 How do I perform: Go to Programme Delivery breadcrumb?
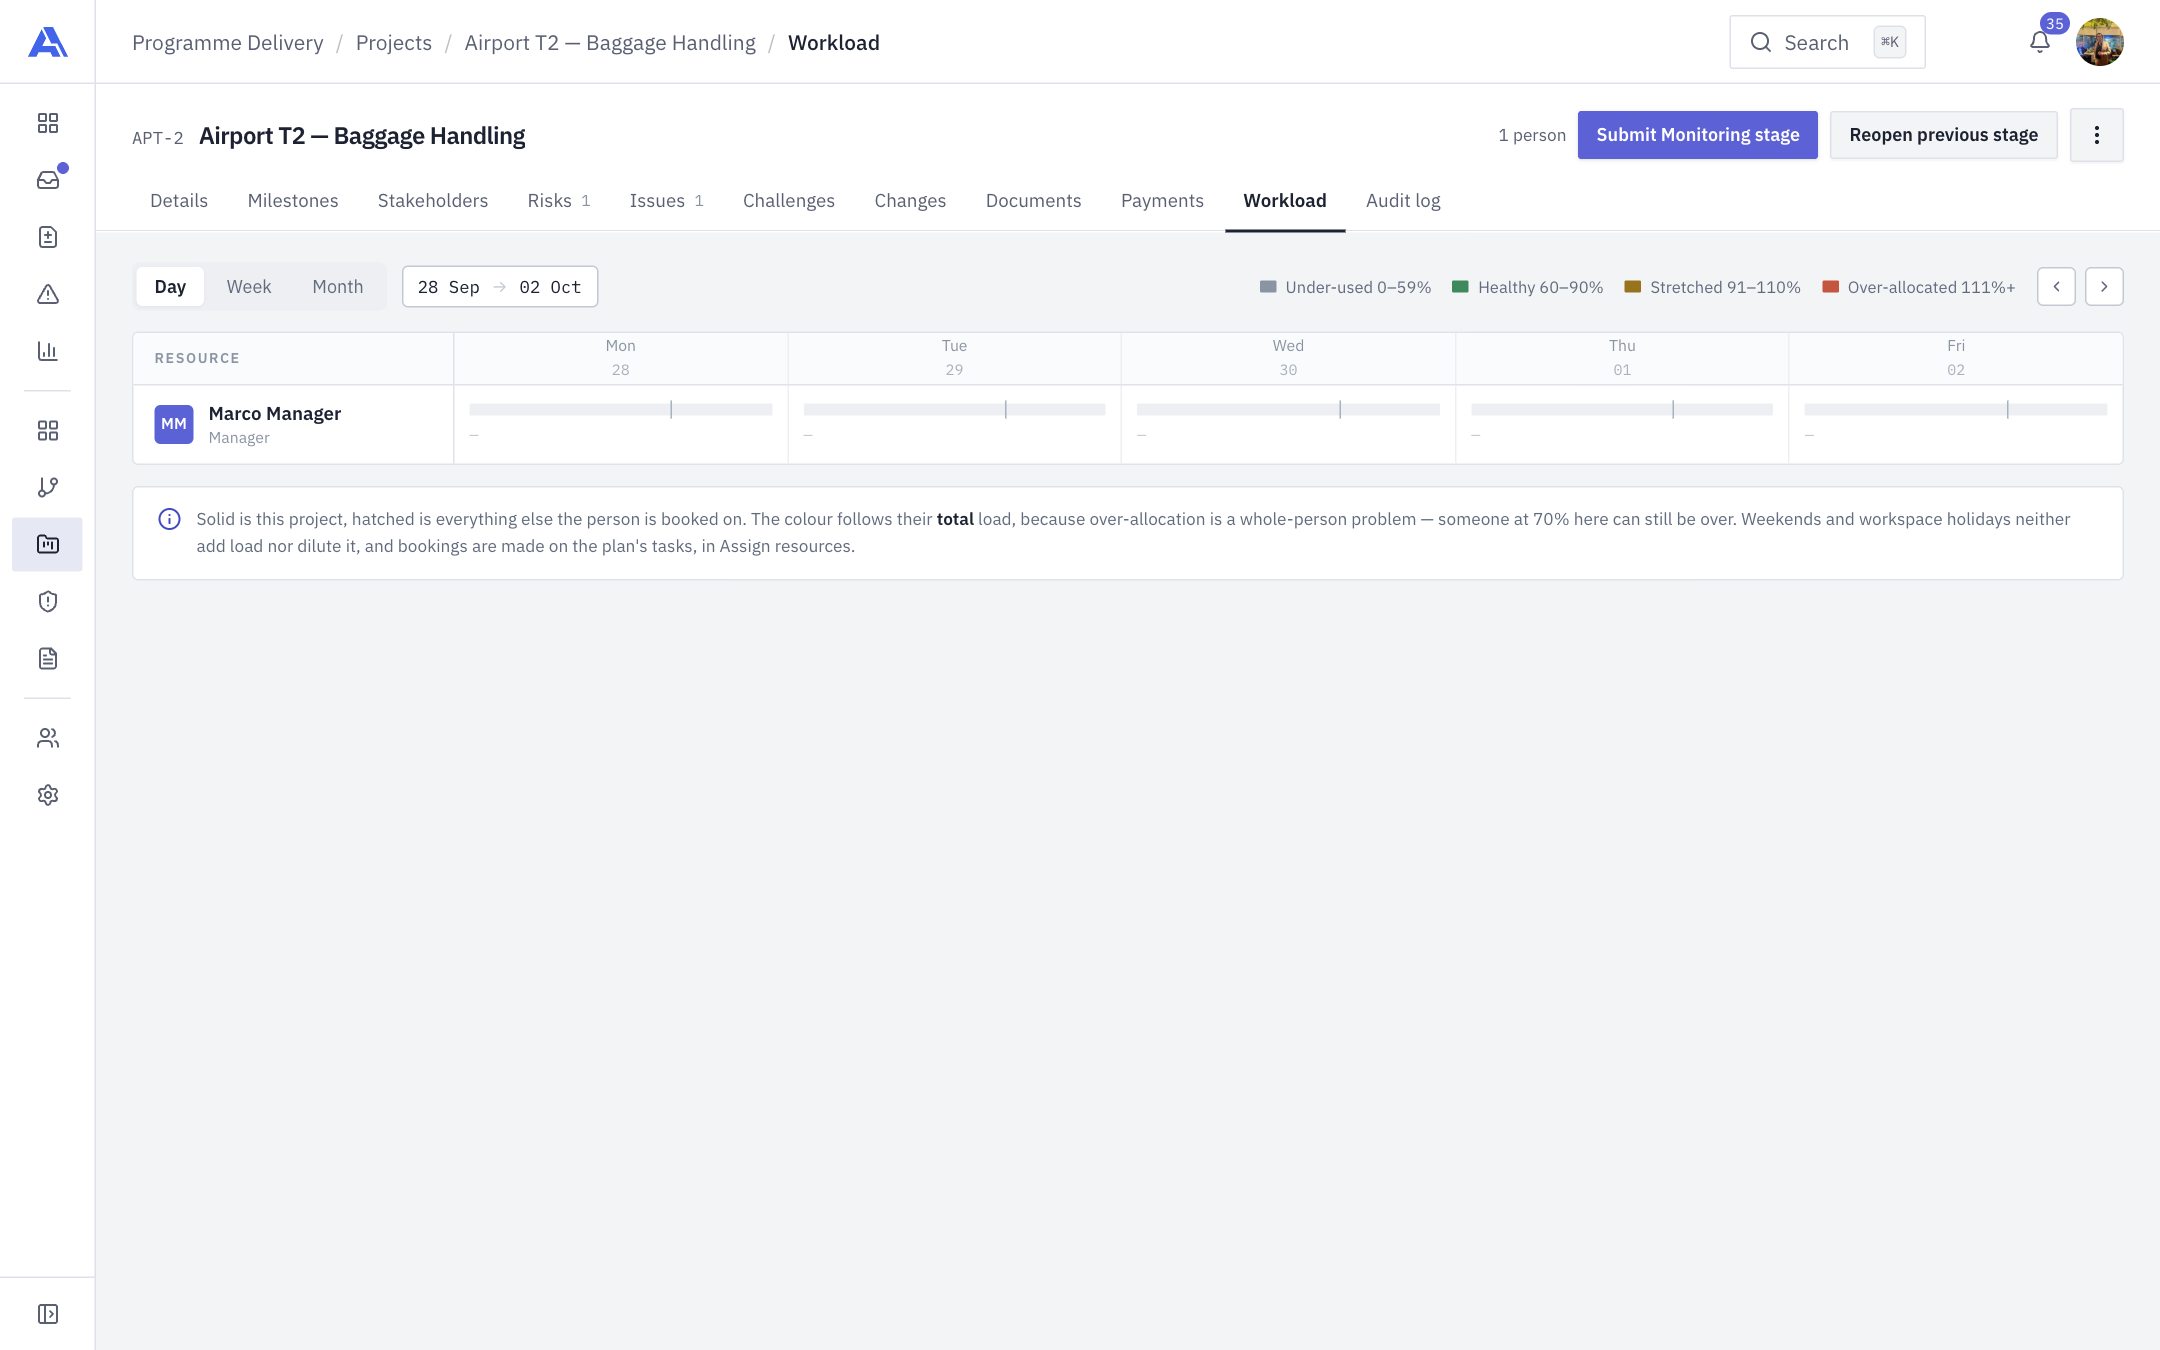[x=228, y=43]
